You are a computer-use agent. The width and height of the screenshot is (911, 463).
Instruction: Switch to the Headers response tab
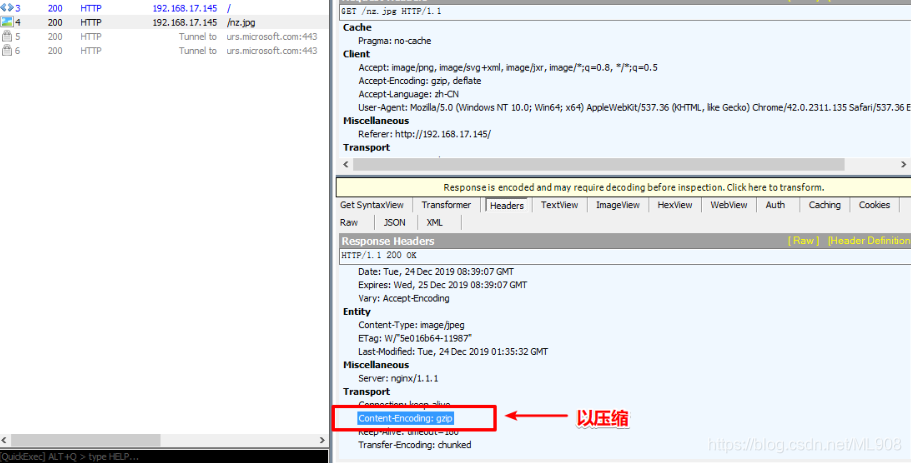(x=507, y=206)
